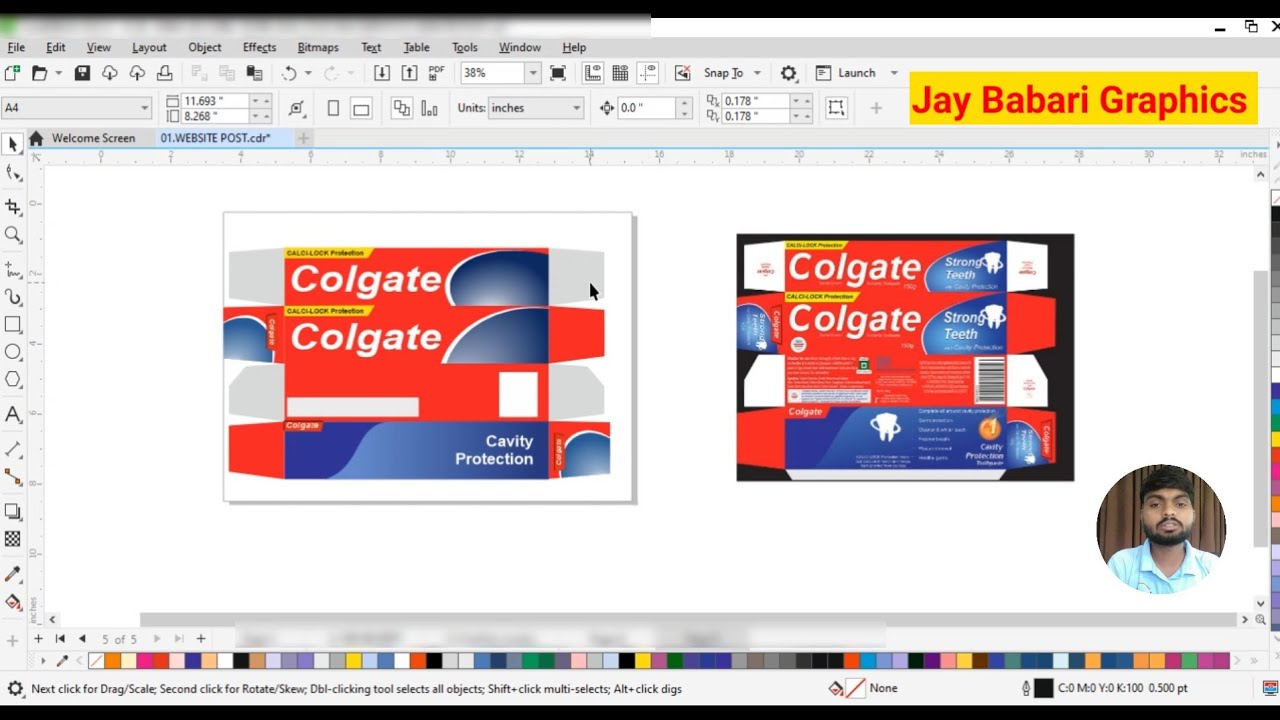The image size is (1280, 720).
Task: Select the Parallel Dimension tool
Action: coord(13,449)
